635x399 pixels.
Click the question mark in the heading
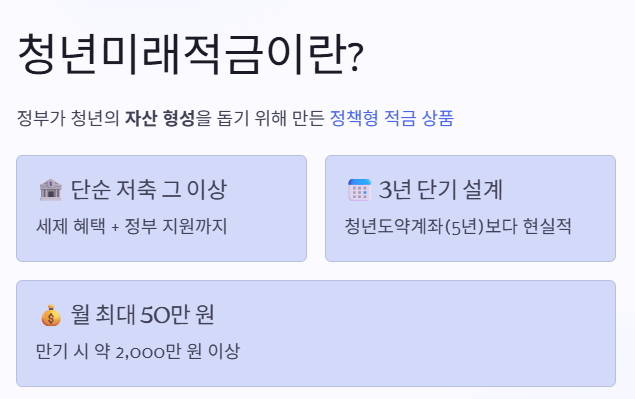(355, 59)
